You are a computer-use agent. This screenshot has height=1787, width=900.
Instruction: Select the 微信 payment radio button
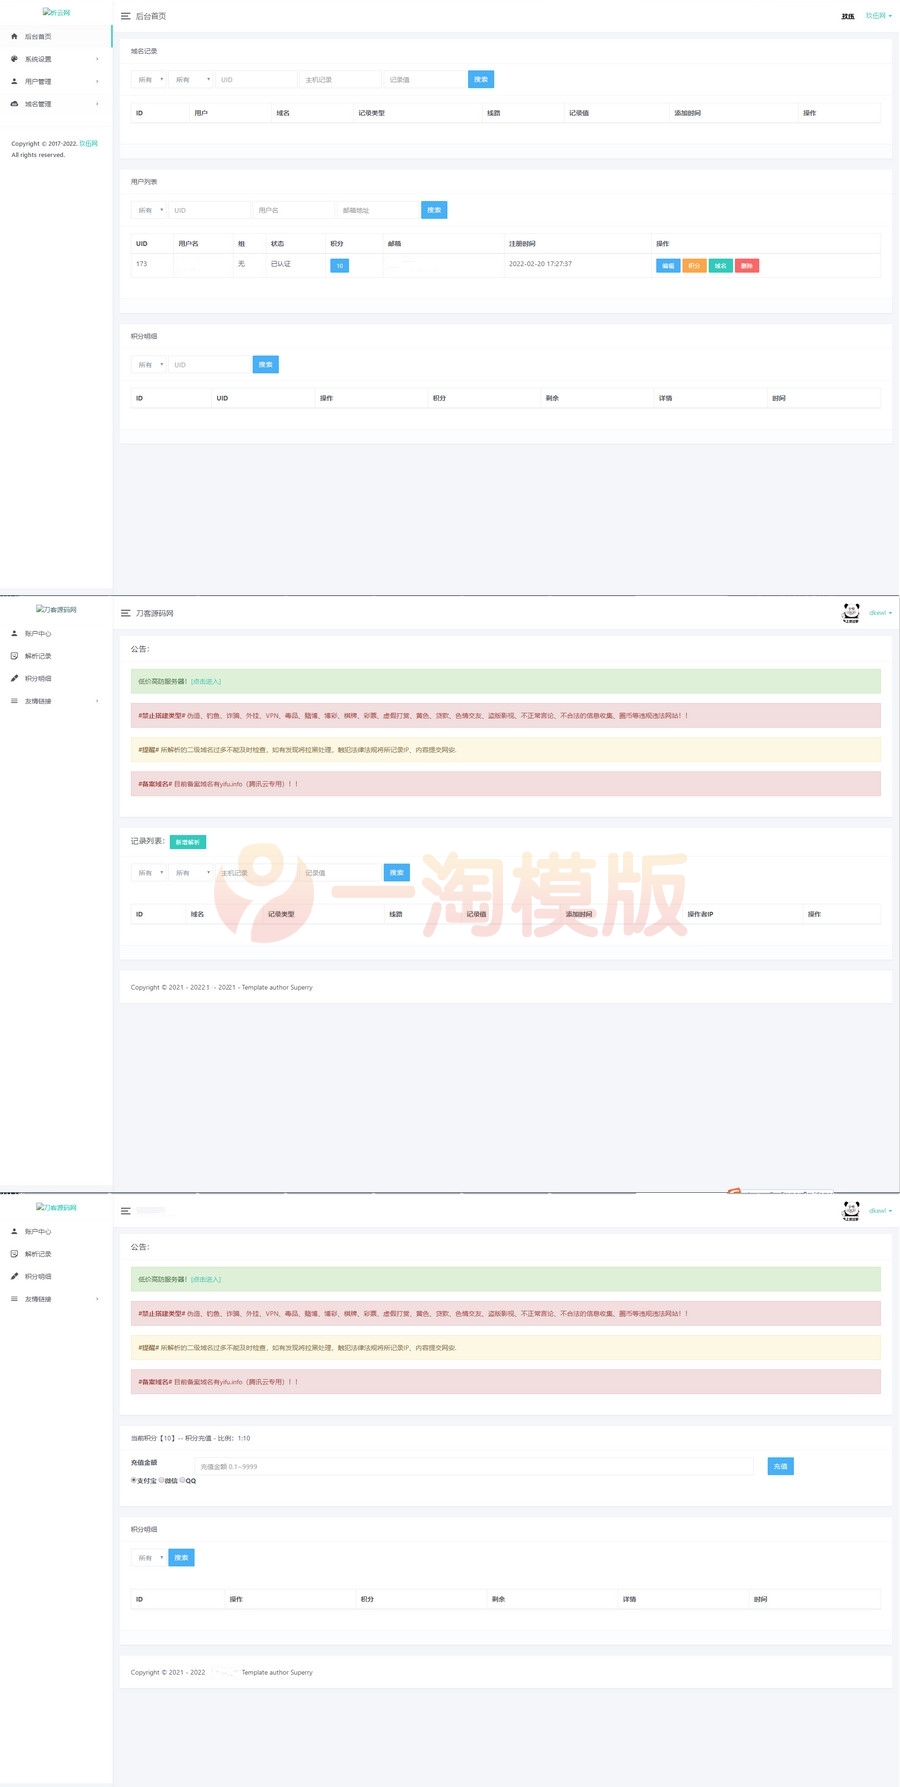tap(161, 1480)
